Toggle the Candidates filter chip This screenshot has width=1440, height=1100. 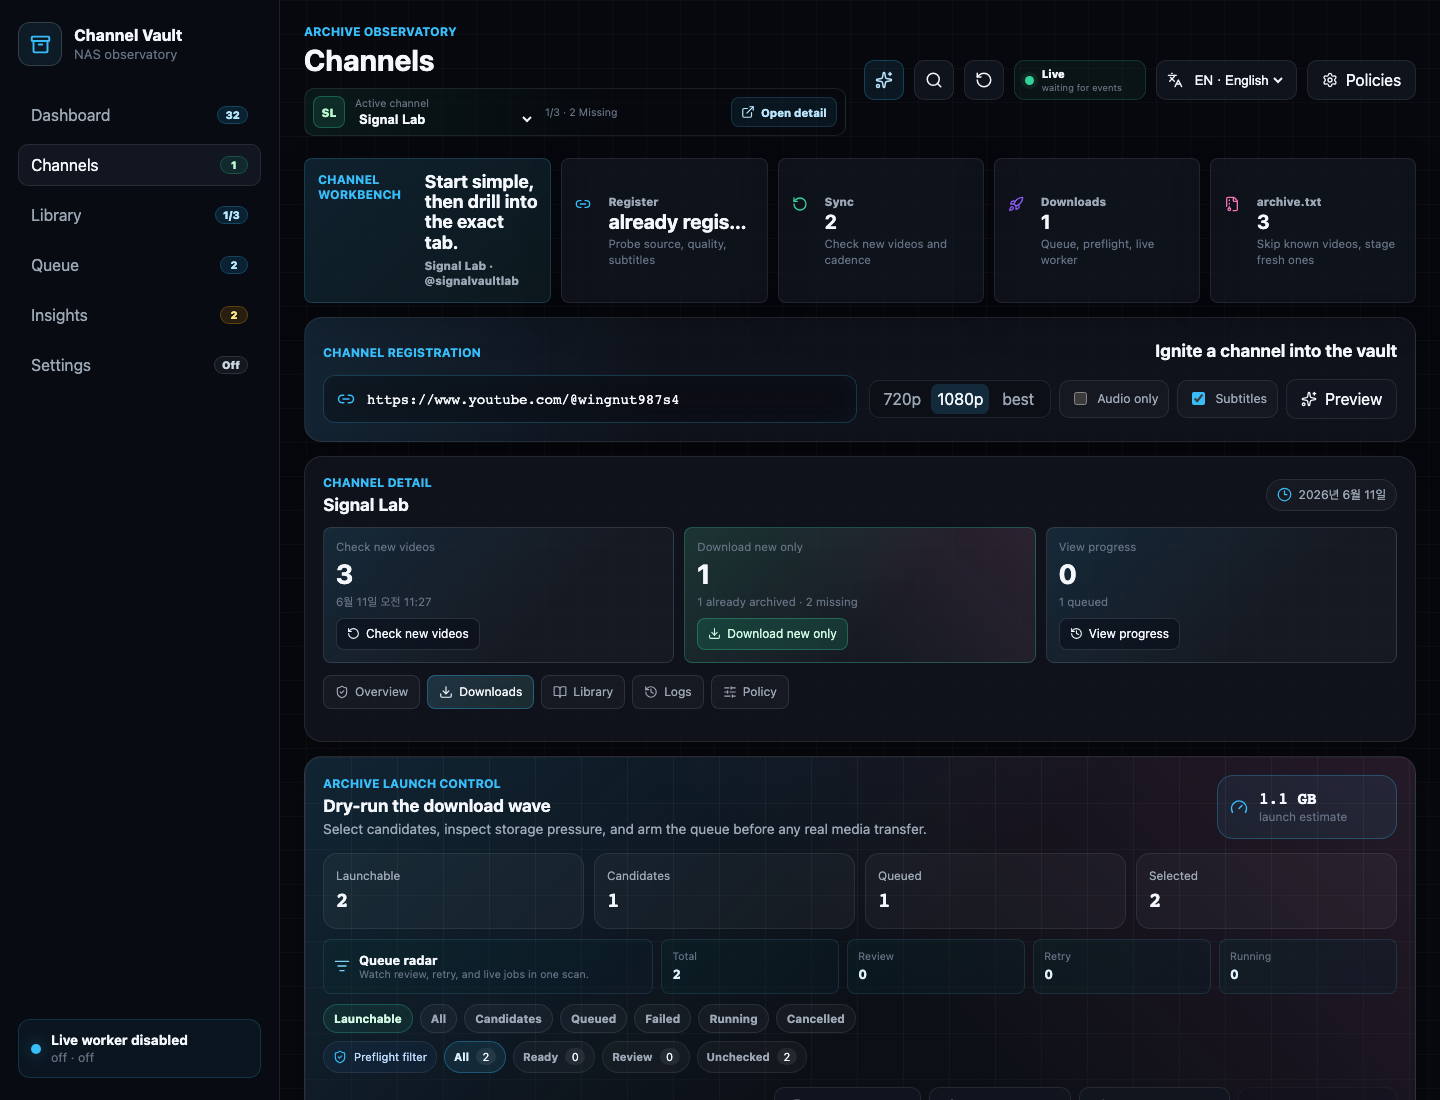click(x=508, y=1019)
